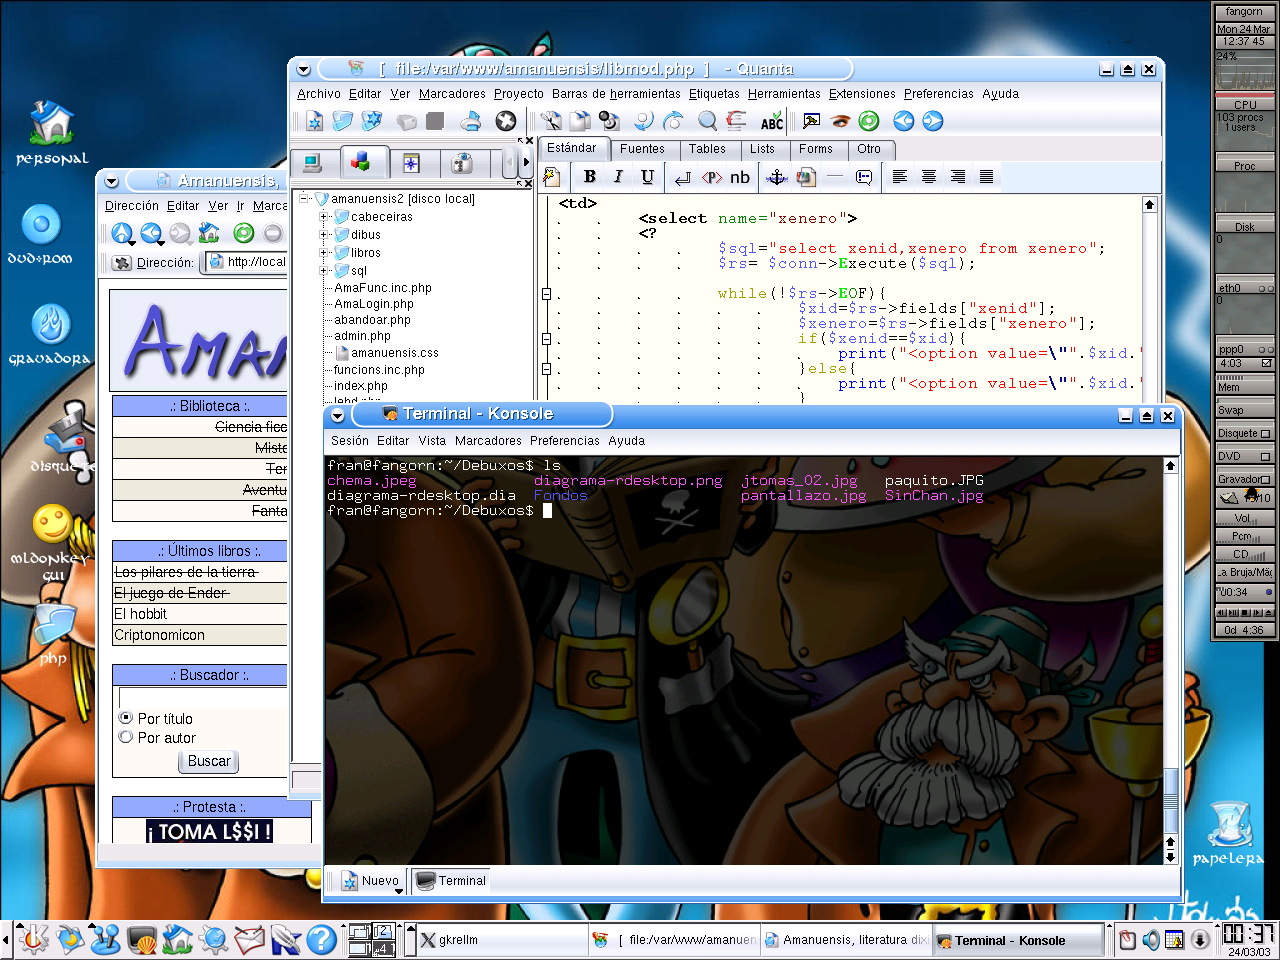The height and width of the screenshot is (960, 1280).
Task: Click the justify icon in Quanta
Action: click(x=986, y=177)
